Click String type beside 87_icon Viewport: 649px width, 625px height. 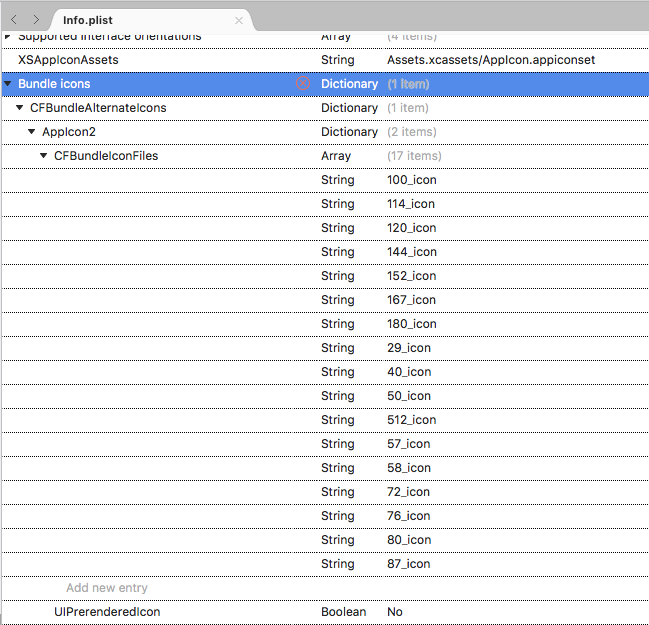[x=338, y=564]
